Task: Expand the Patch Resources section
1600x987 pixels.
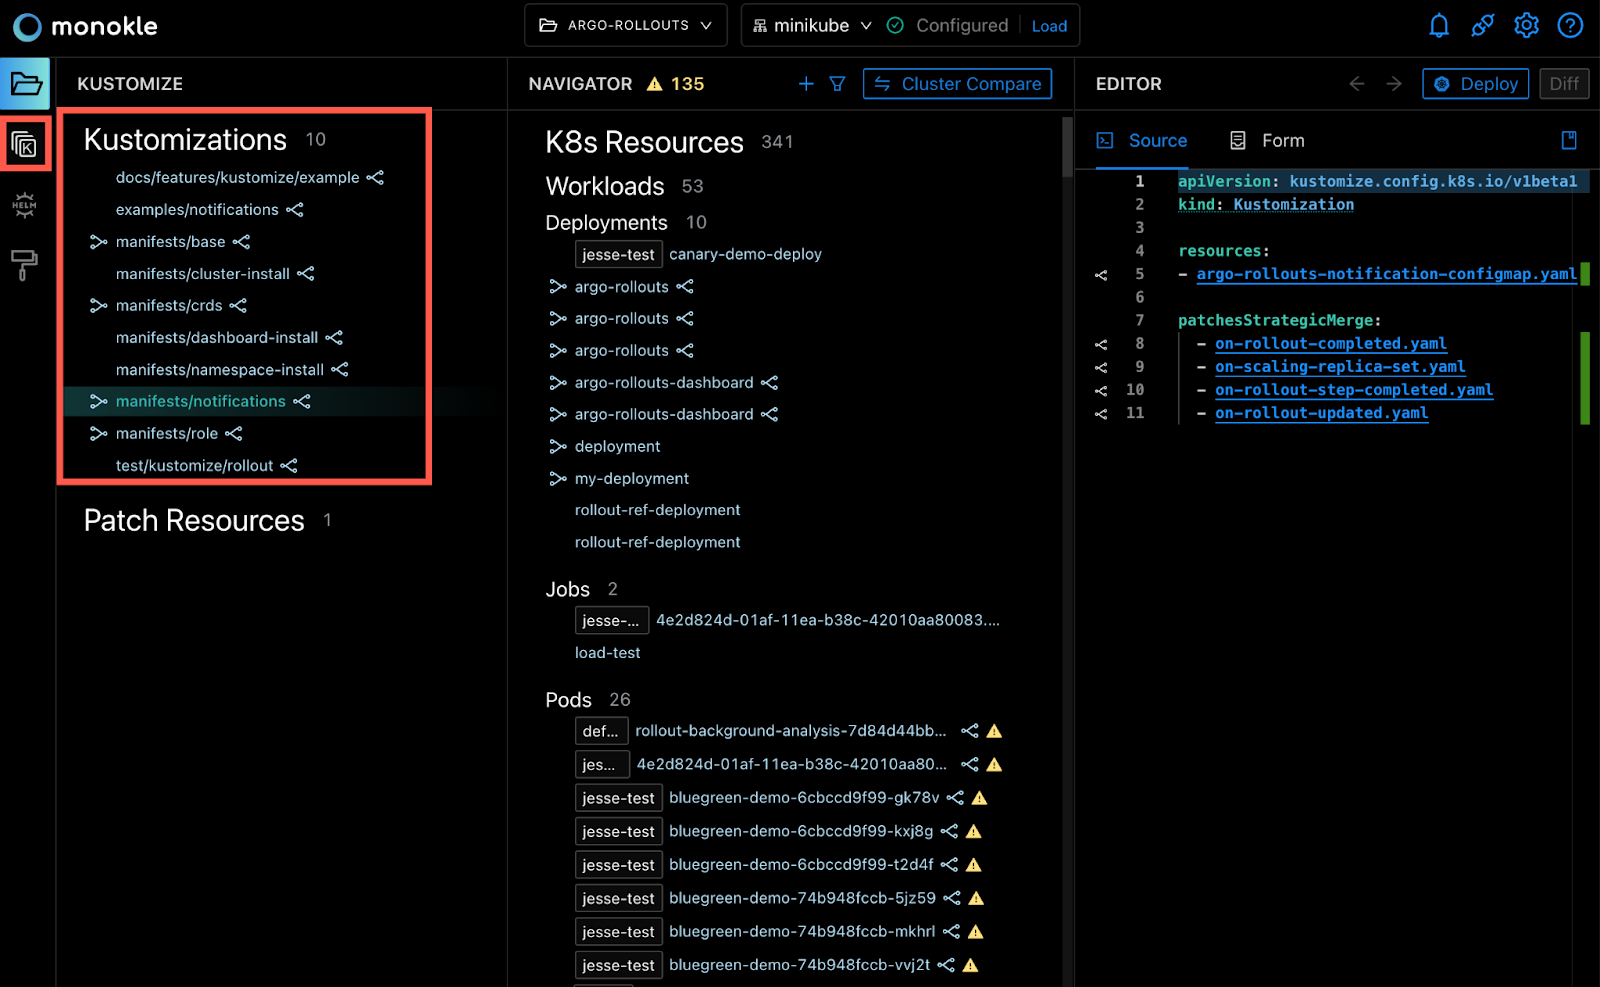Action: (194, 521)
